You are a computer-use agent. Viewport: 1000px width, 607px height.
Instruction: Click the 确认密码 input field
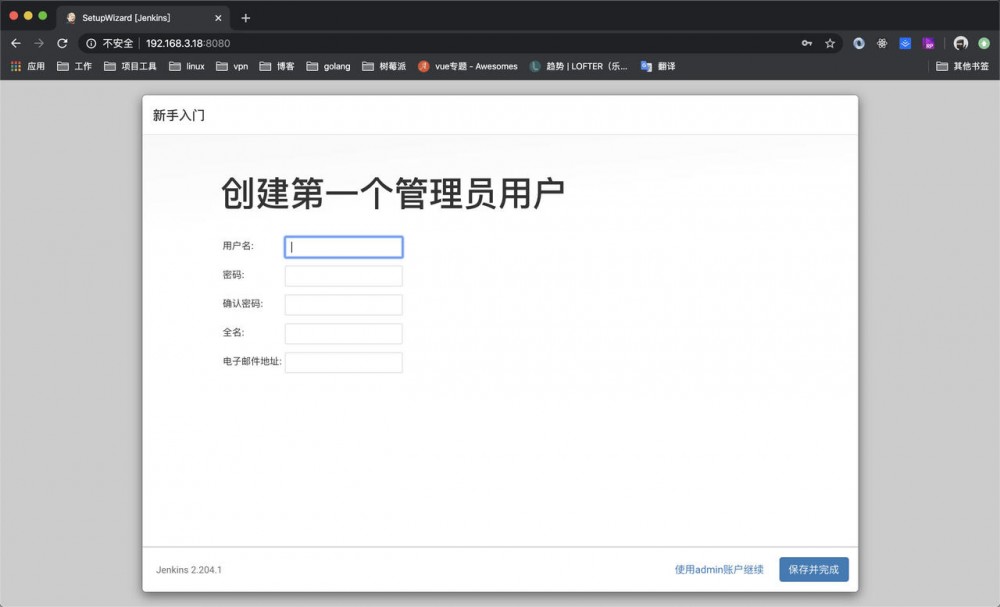[x=343, y=304]
